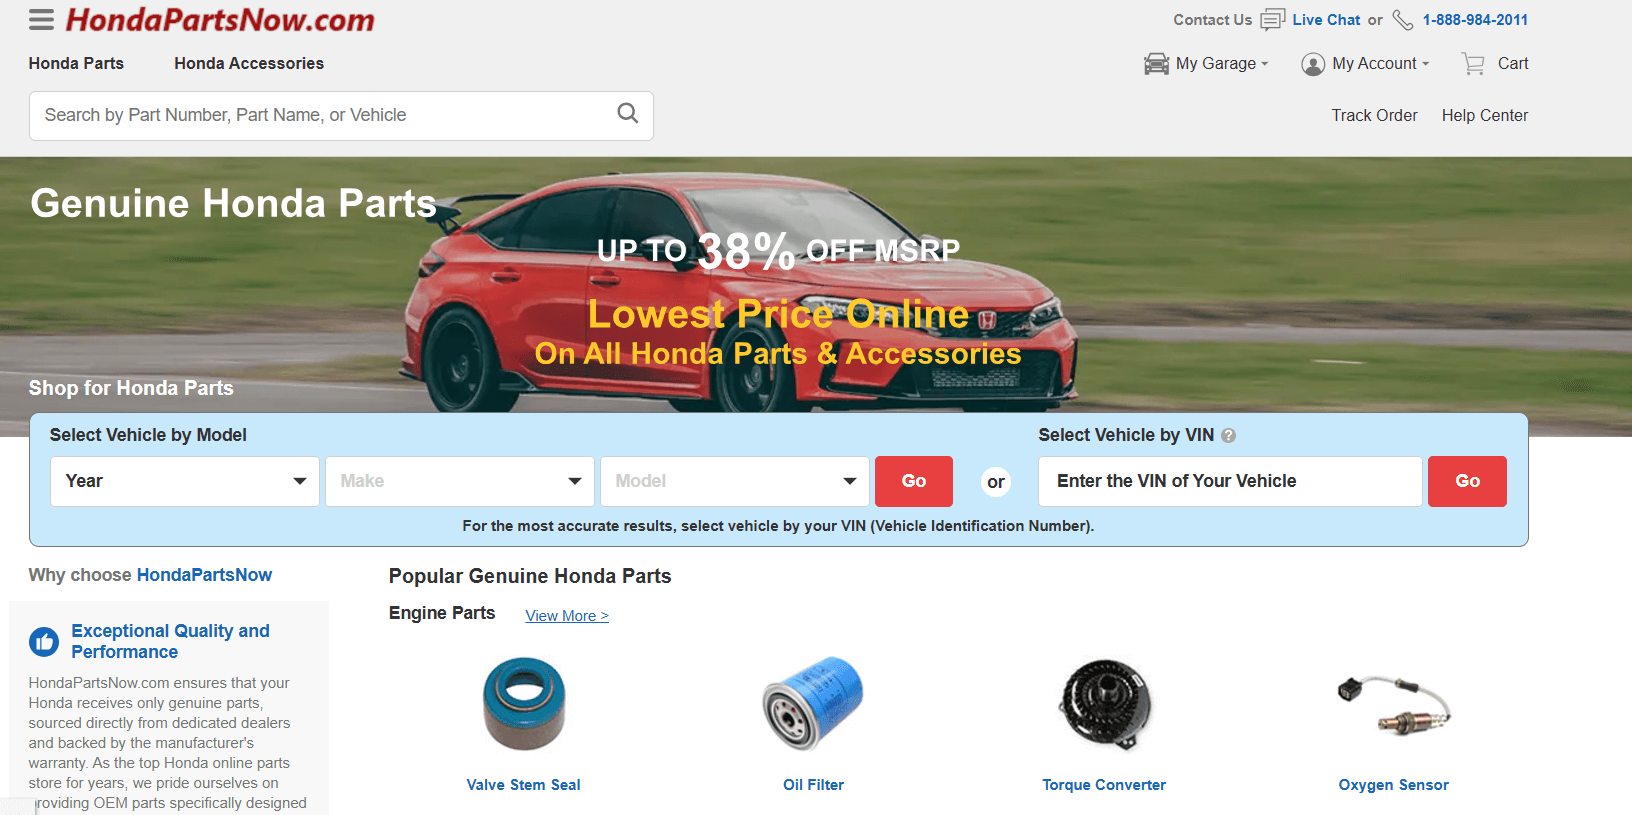1632x815 pixels.
Task: Click the HondaPartsNow link in Why choose
Action: coord(204,575)
